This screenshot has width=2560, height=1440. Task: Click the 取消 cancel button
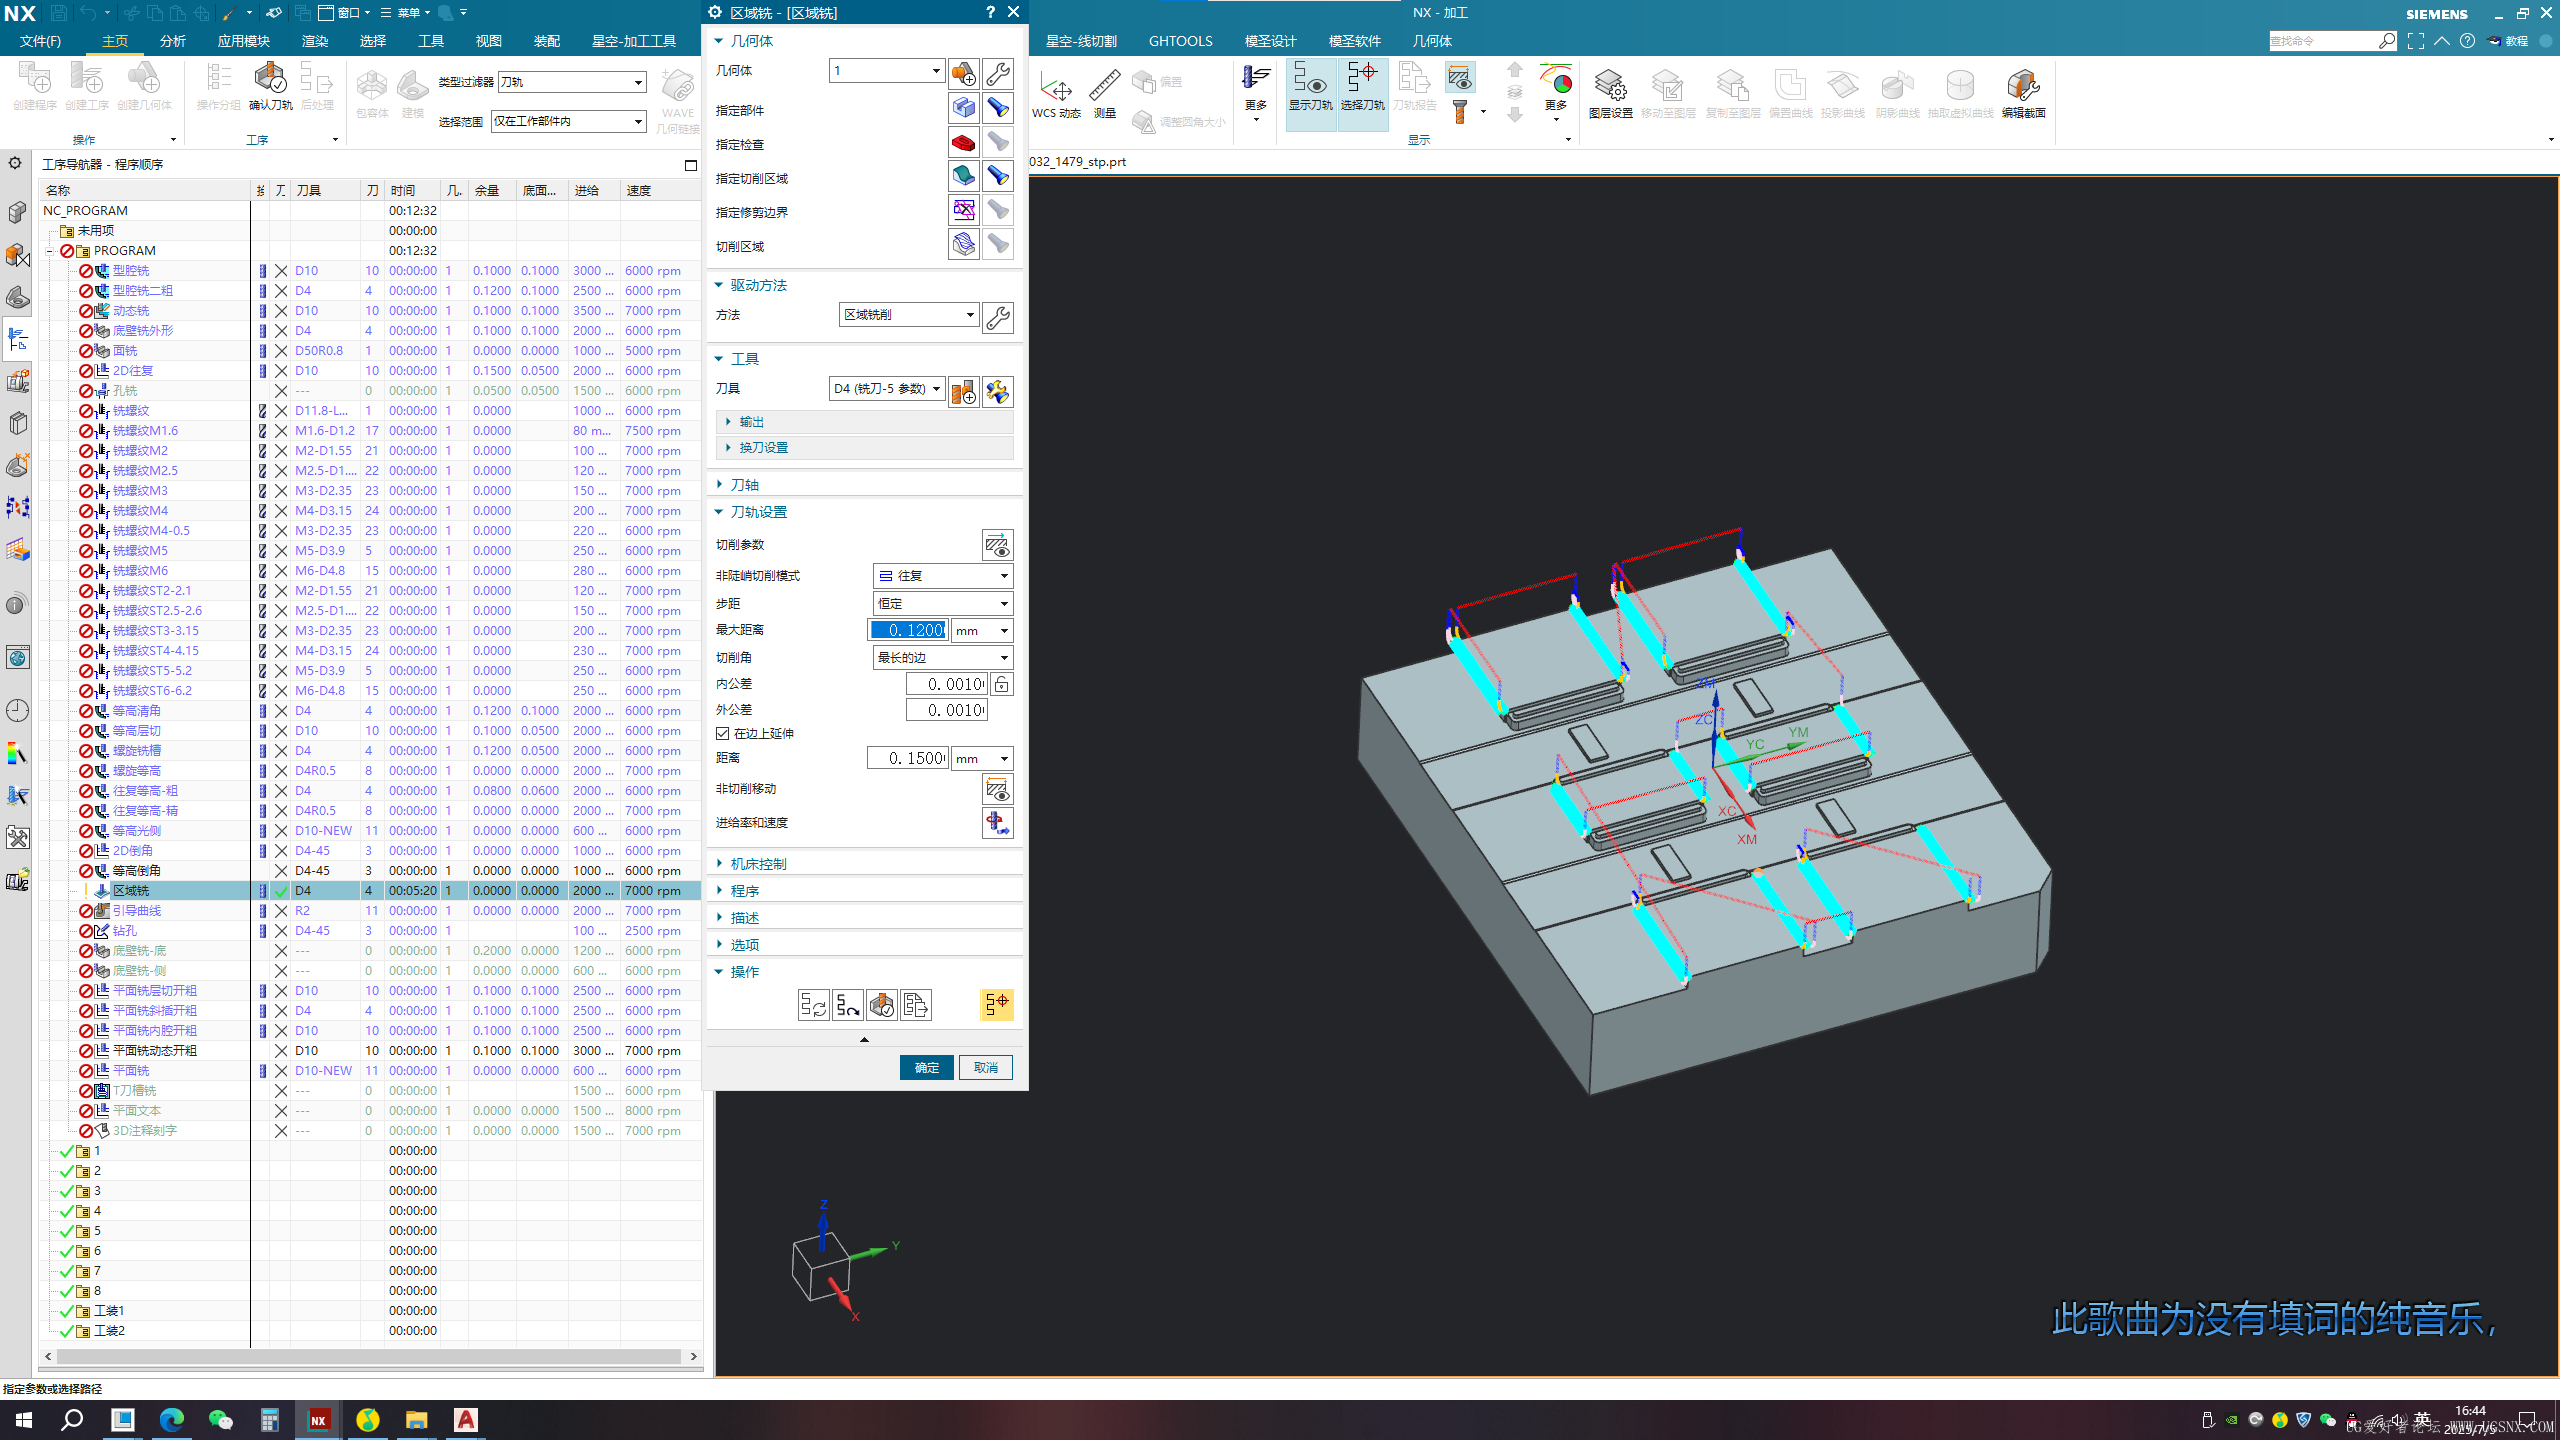pos(986,1067)
